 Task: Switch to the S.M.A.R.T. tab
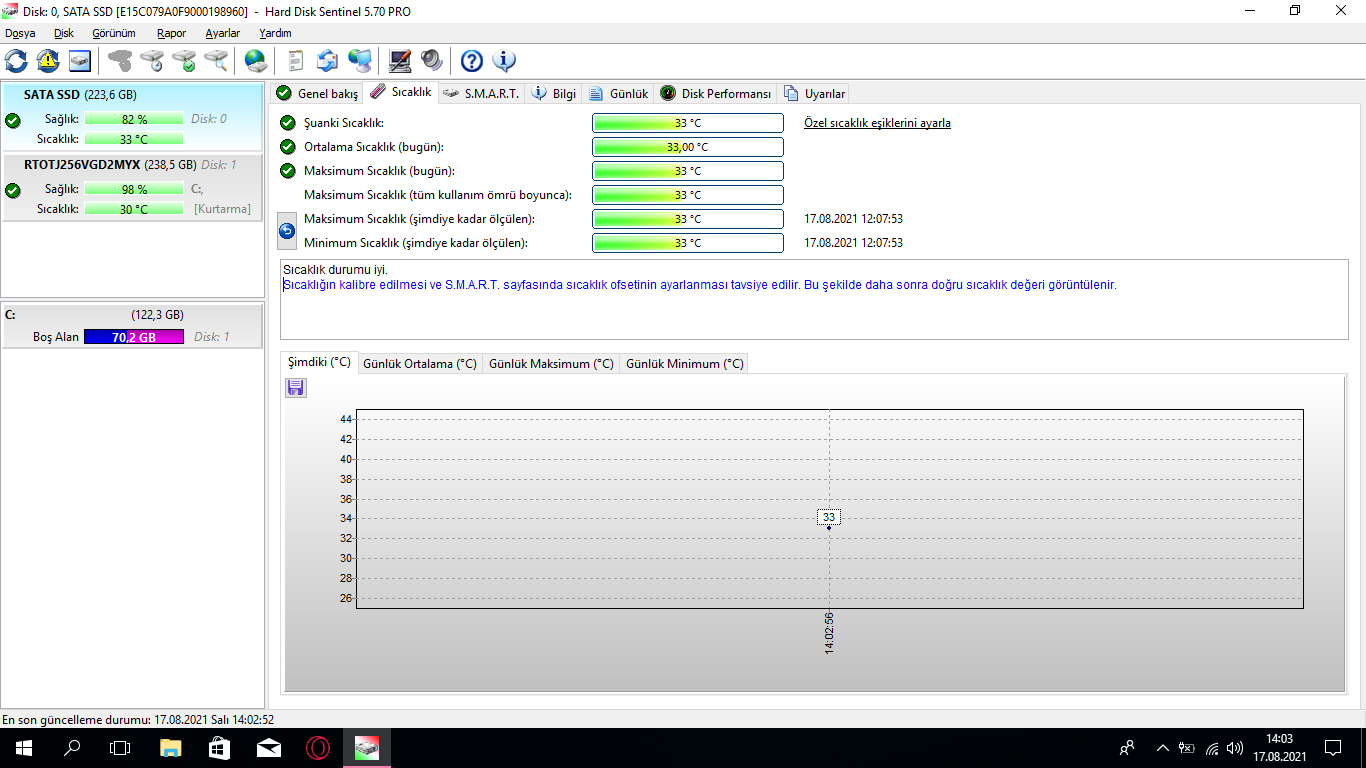coord(480,94)
